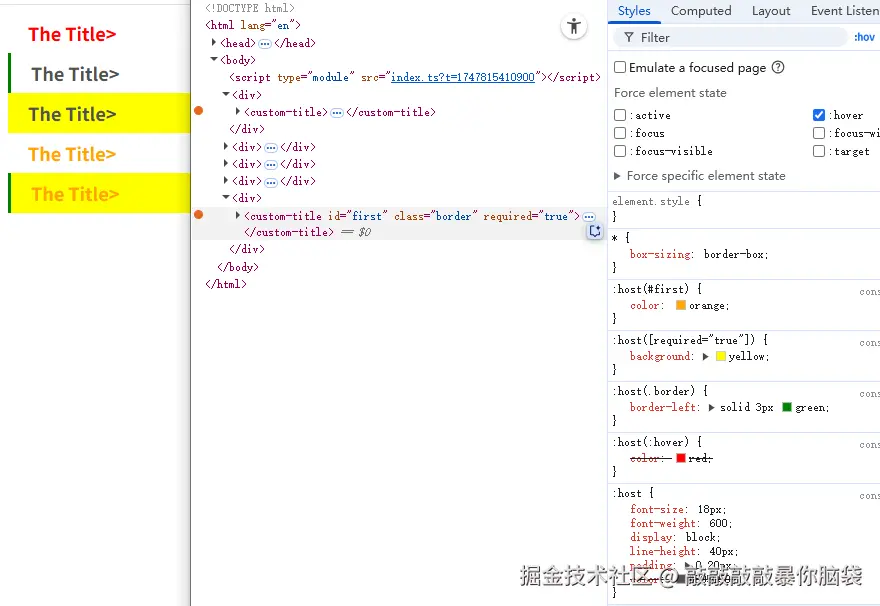This screenshot has height=606, width=880.
Task: Expand the custom-title id=first node arrow
Action: point(238,215)
